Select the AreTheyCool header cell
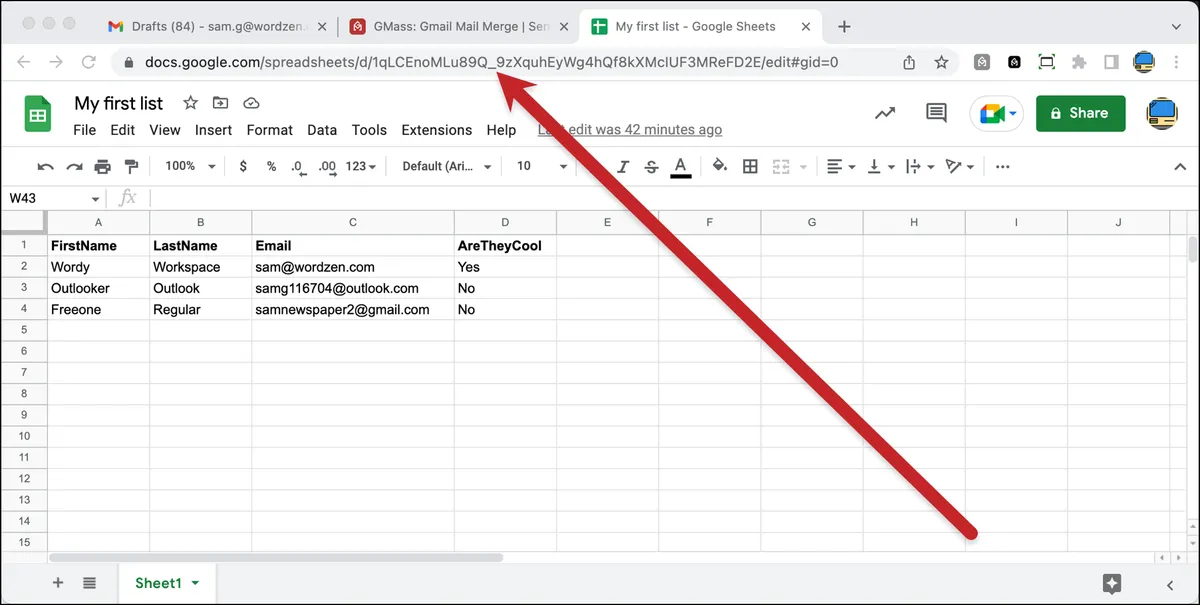This screenshot has width=1200, height=605. (505, 245)
